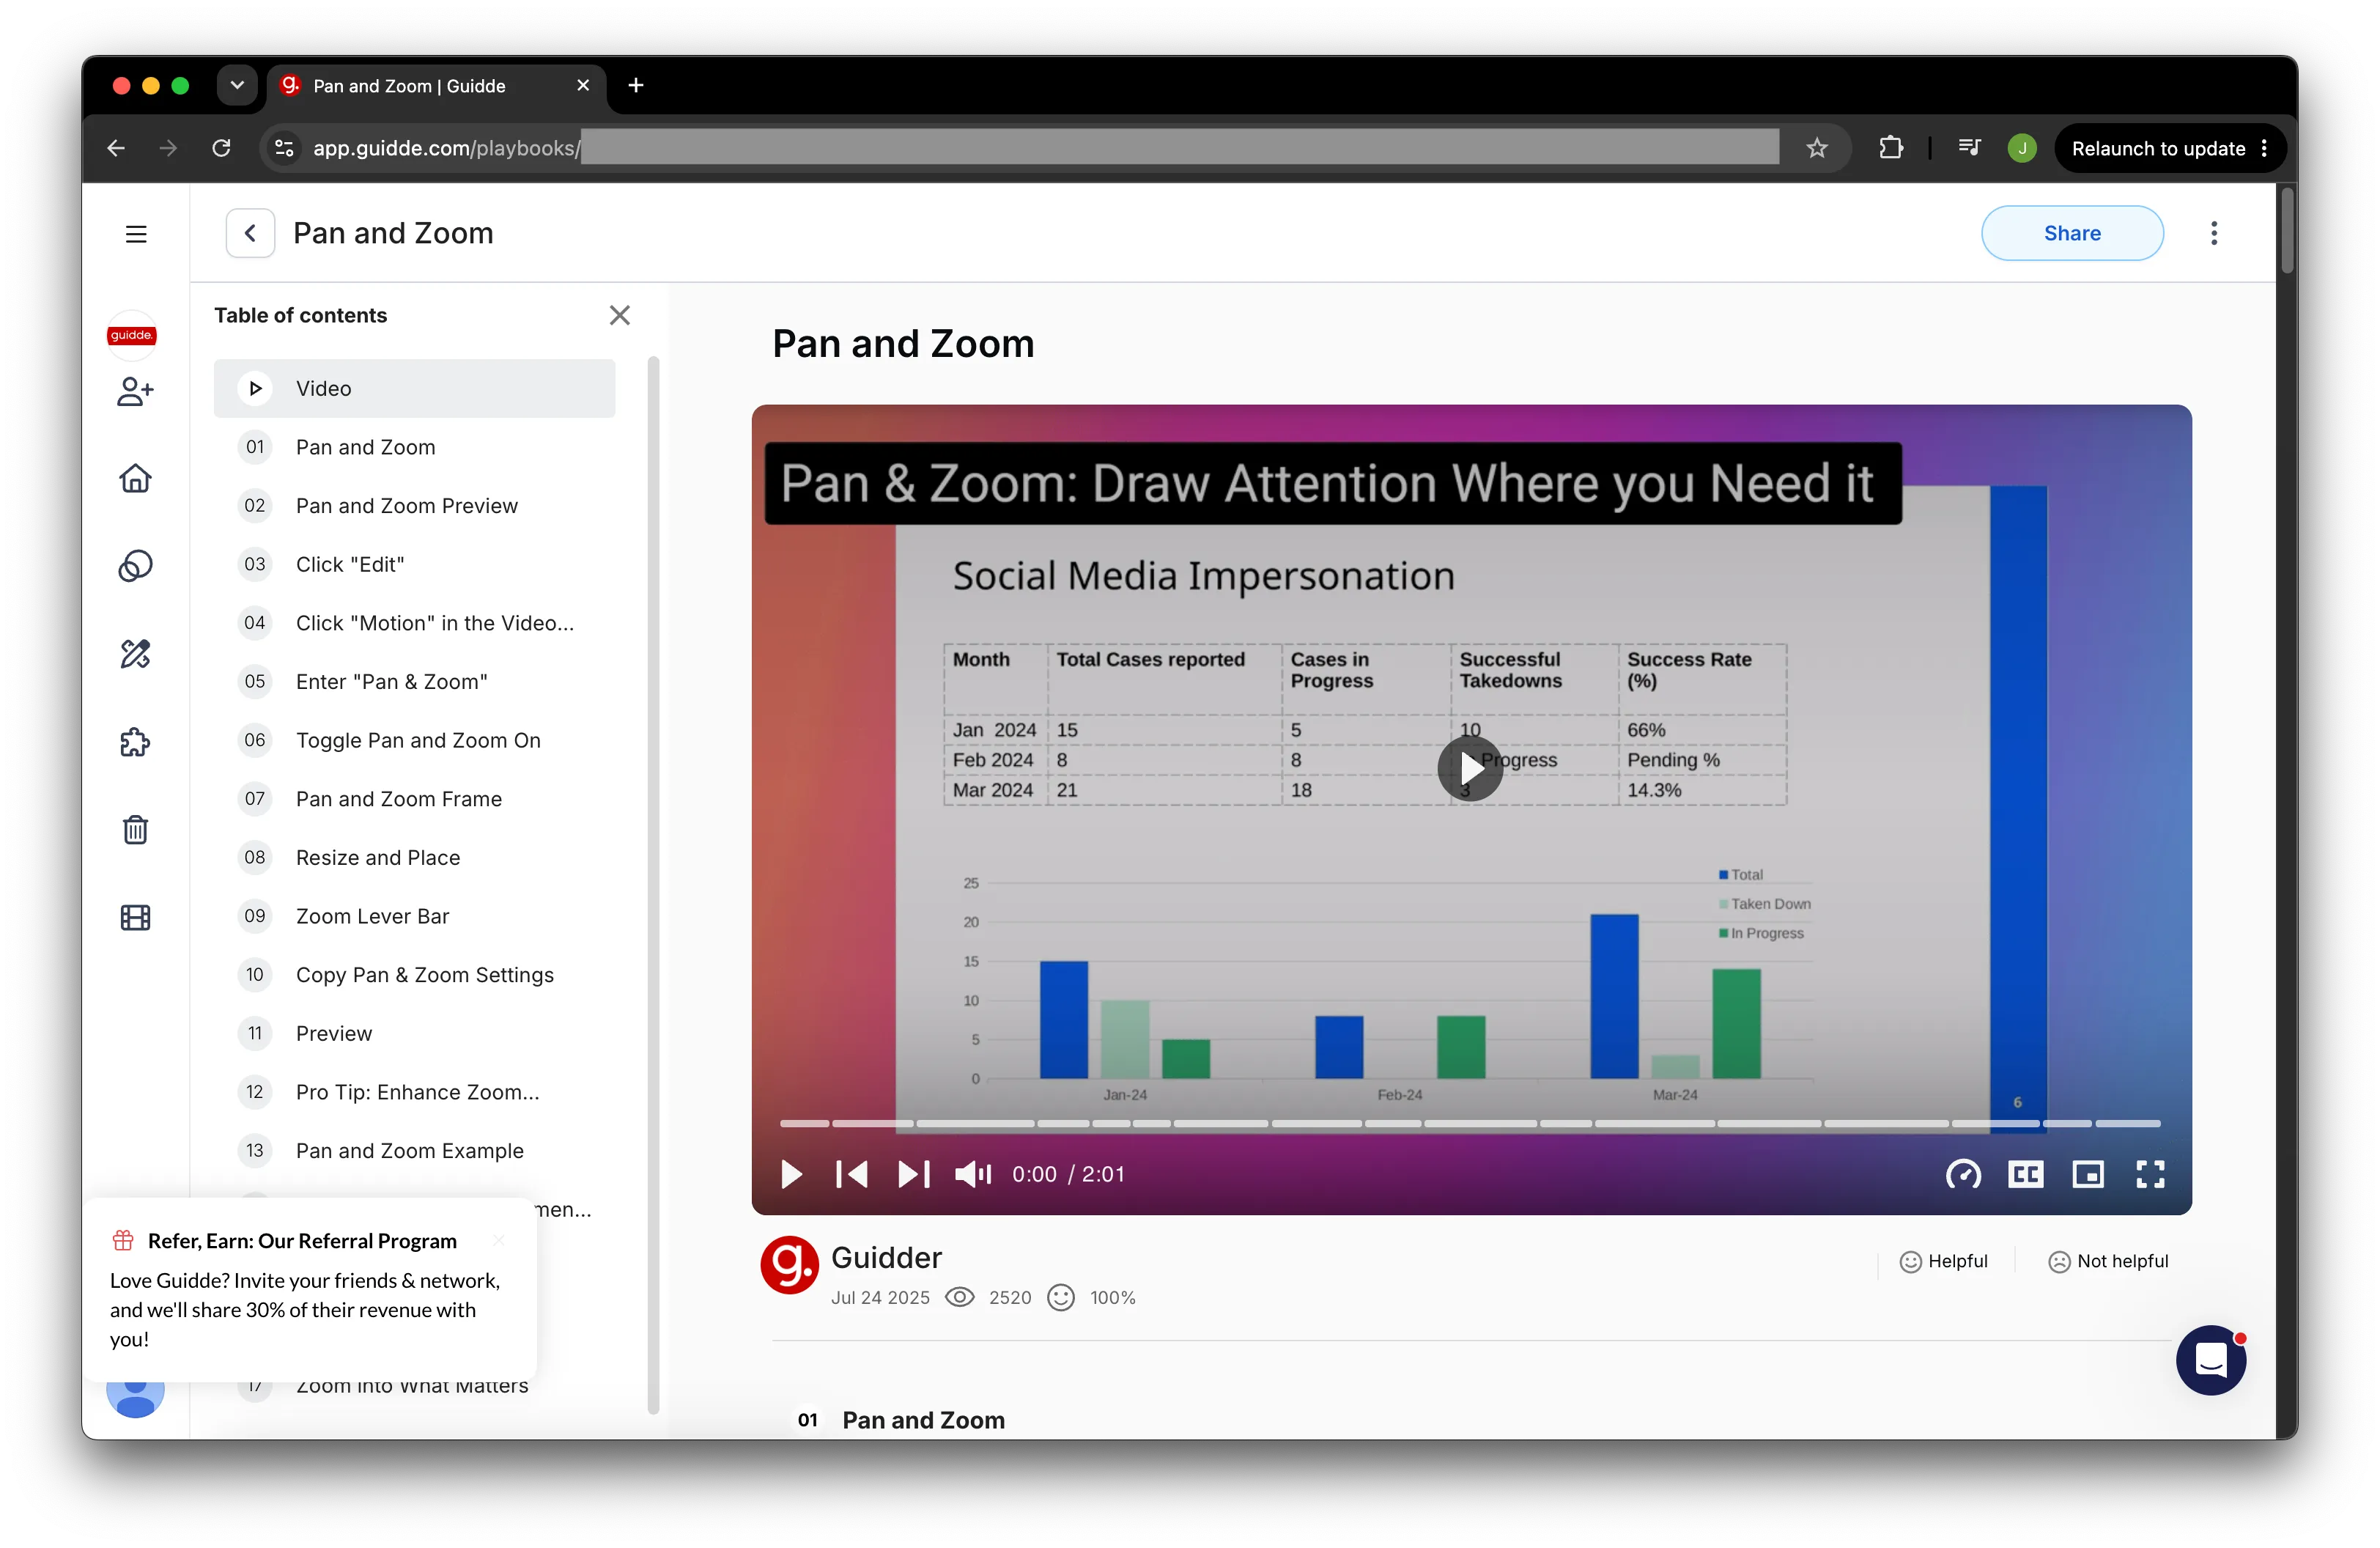The height and width of the screenshot is (1548, 2380).
Task: Jump to step 10 Copy Pan & Zoom Settings
Action: click(414, 975)
